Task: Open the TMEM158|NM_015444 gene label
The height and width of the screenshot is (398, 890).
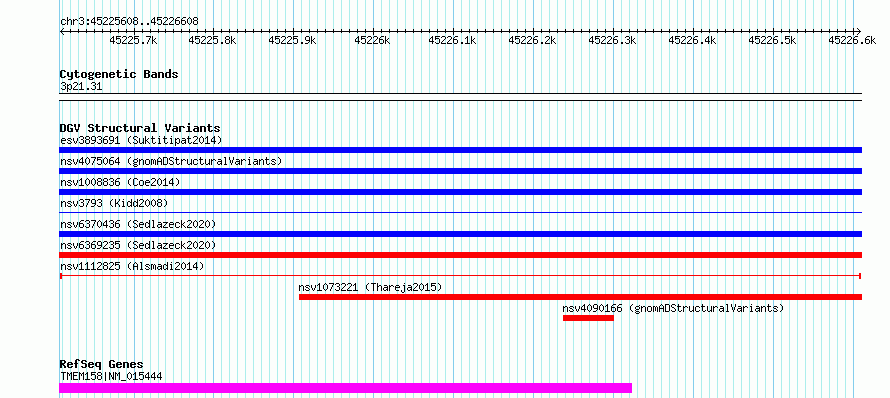Action: (x=111, y=376)
